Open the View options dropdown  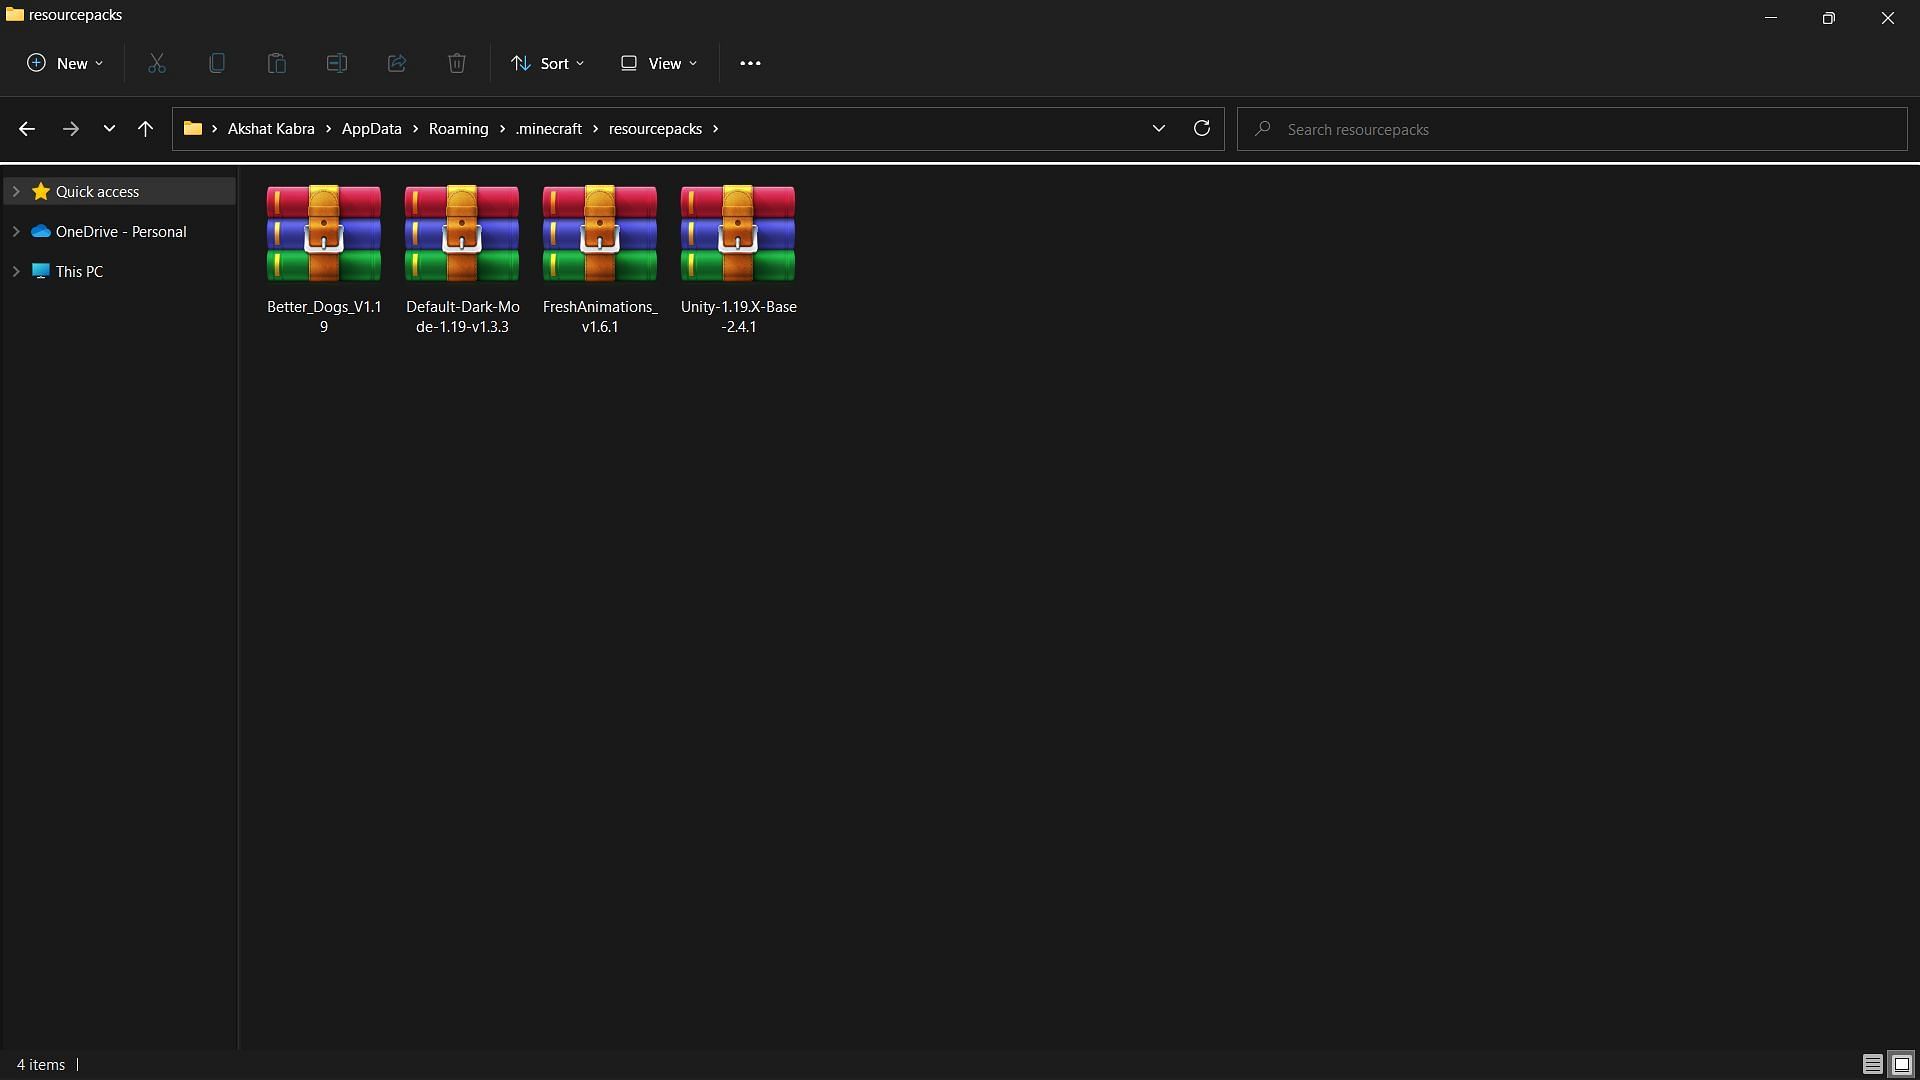pyautogui.click(x=659, y=63)
